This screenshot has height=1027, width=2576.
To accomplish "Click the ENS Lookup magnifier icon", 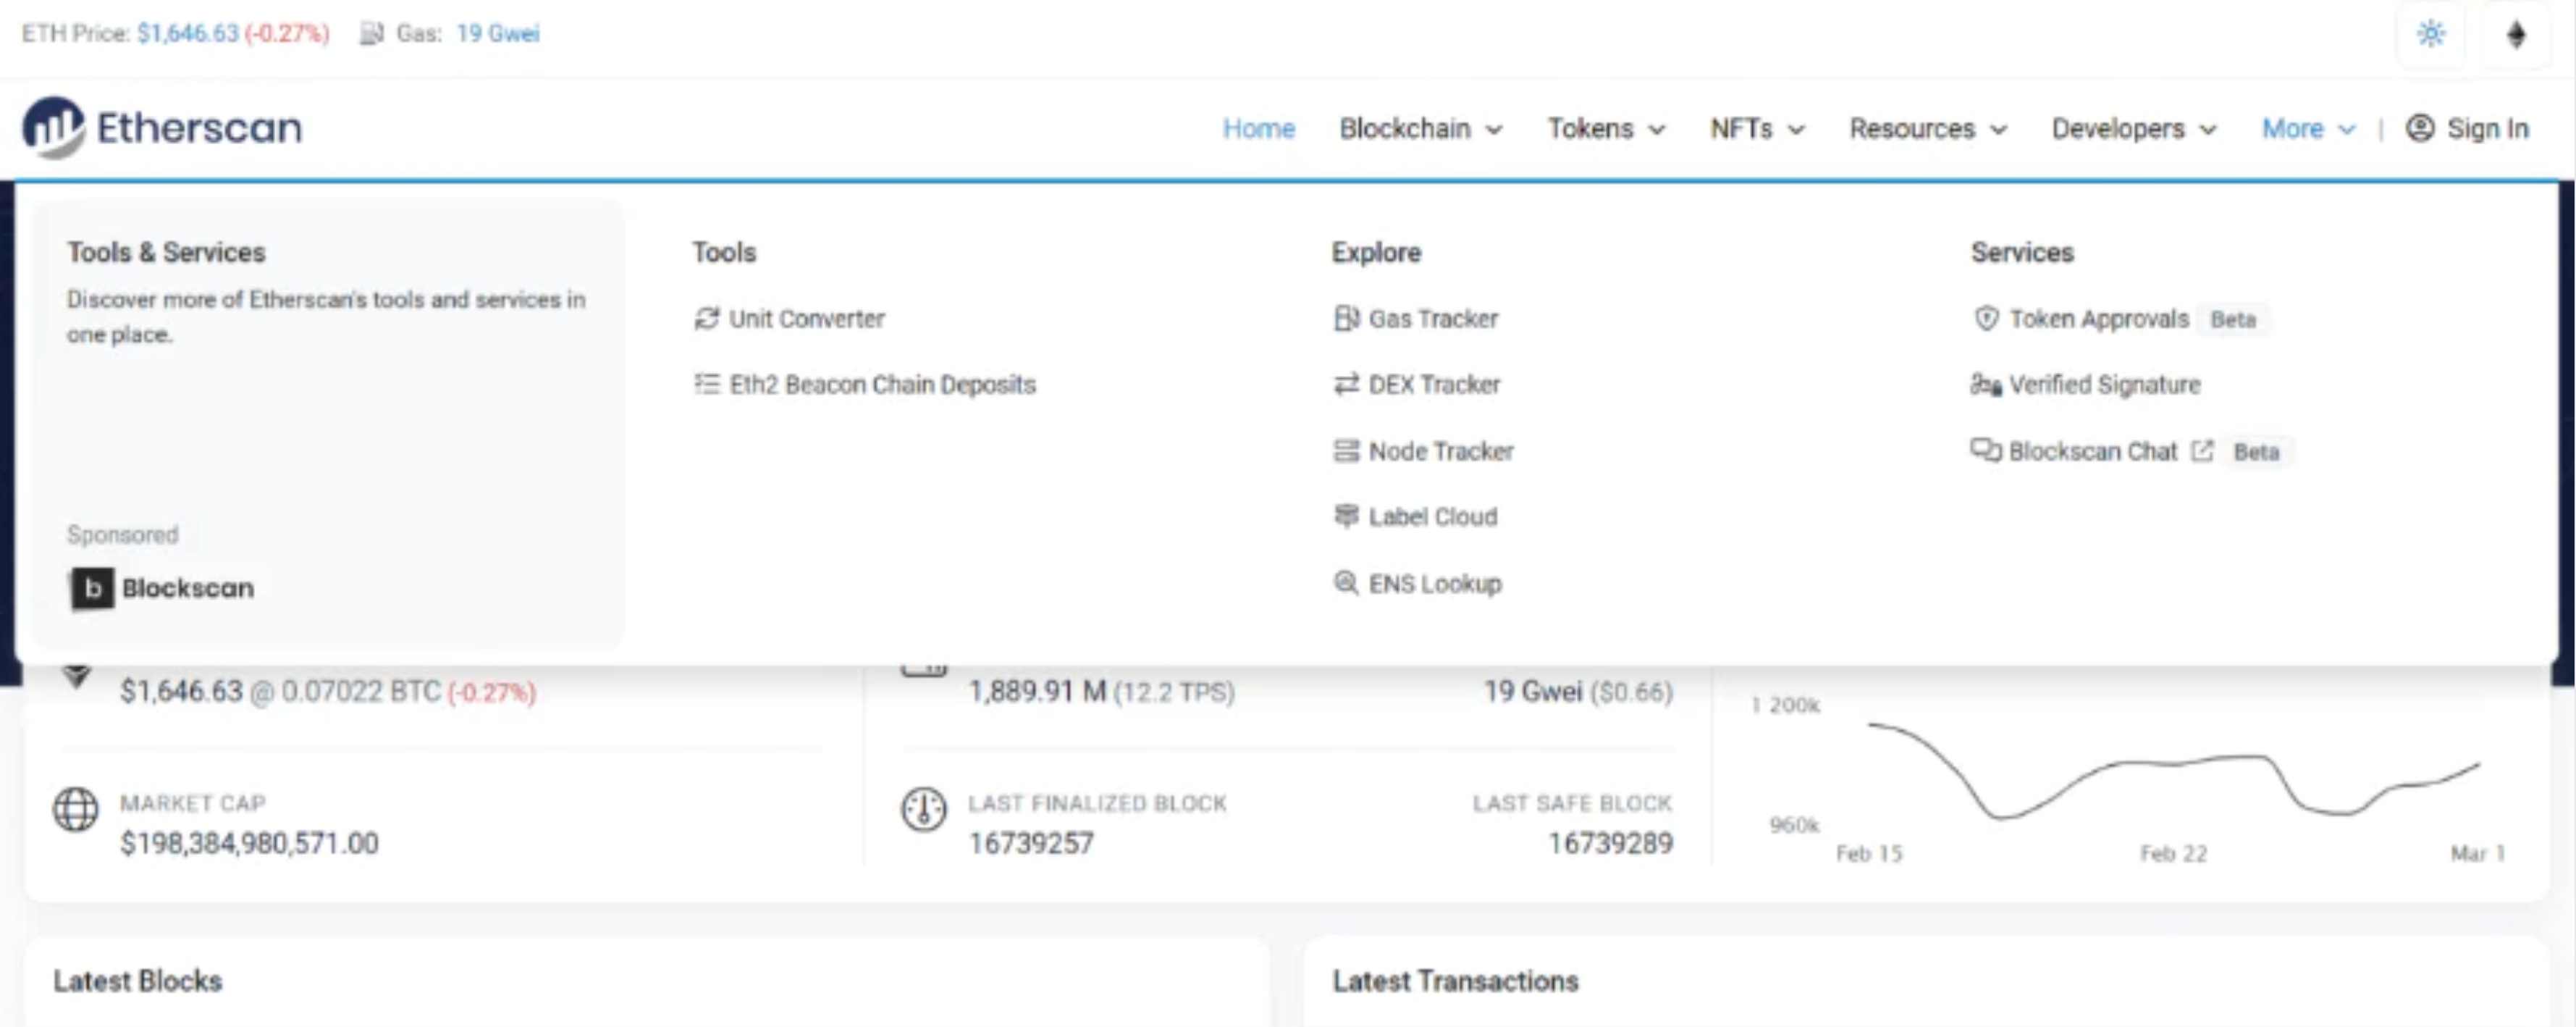I will 1346,582.
